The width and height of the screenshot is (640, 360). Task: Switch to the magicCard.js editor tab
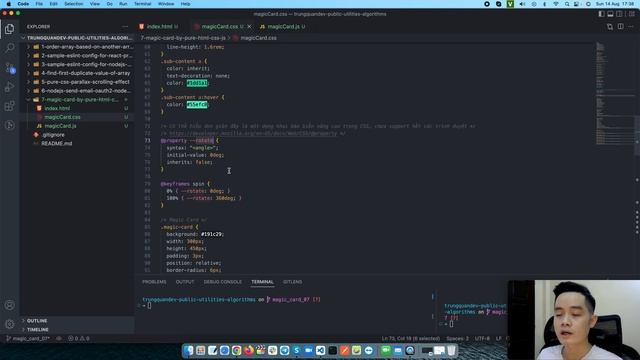(283, 27)
